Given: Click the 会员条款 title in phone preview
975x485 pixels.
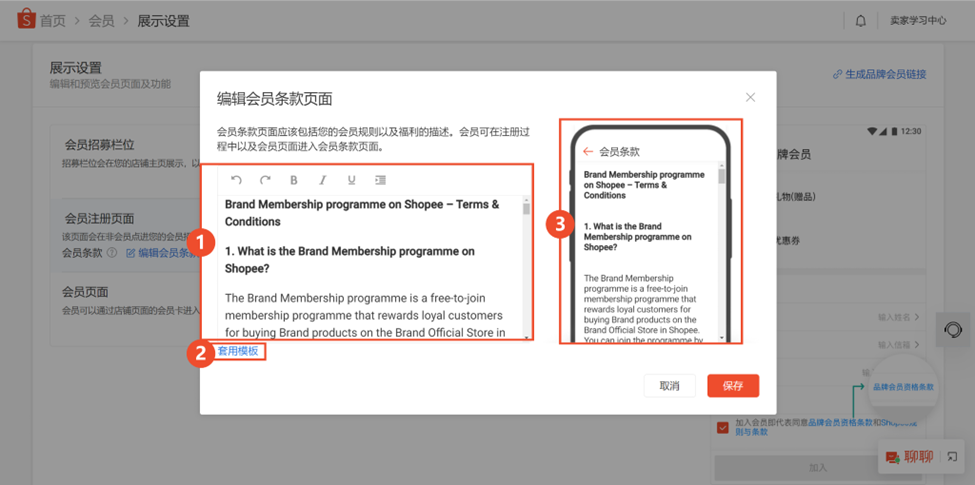Looking at the screenshot, I should tap(619, 152).
